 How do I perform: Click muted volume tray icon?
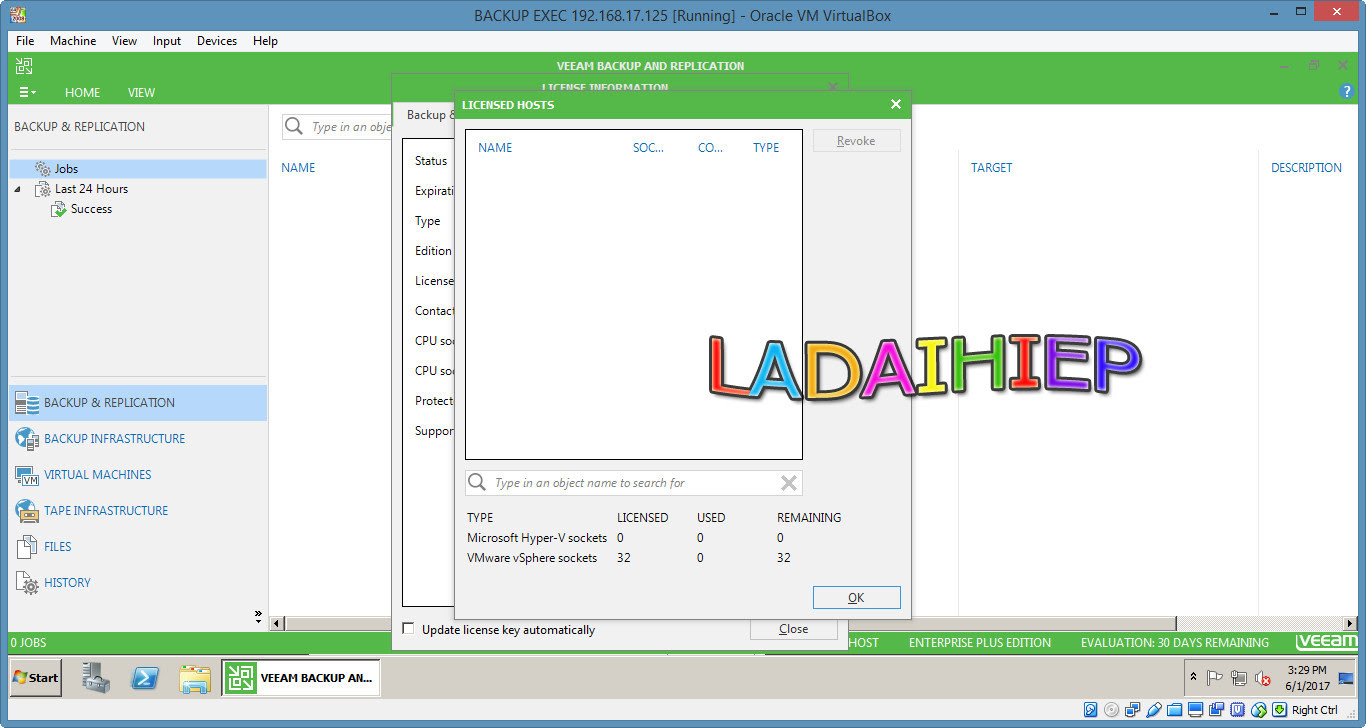[1262, 679]
